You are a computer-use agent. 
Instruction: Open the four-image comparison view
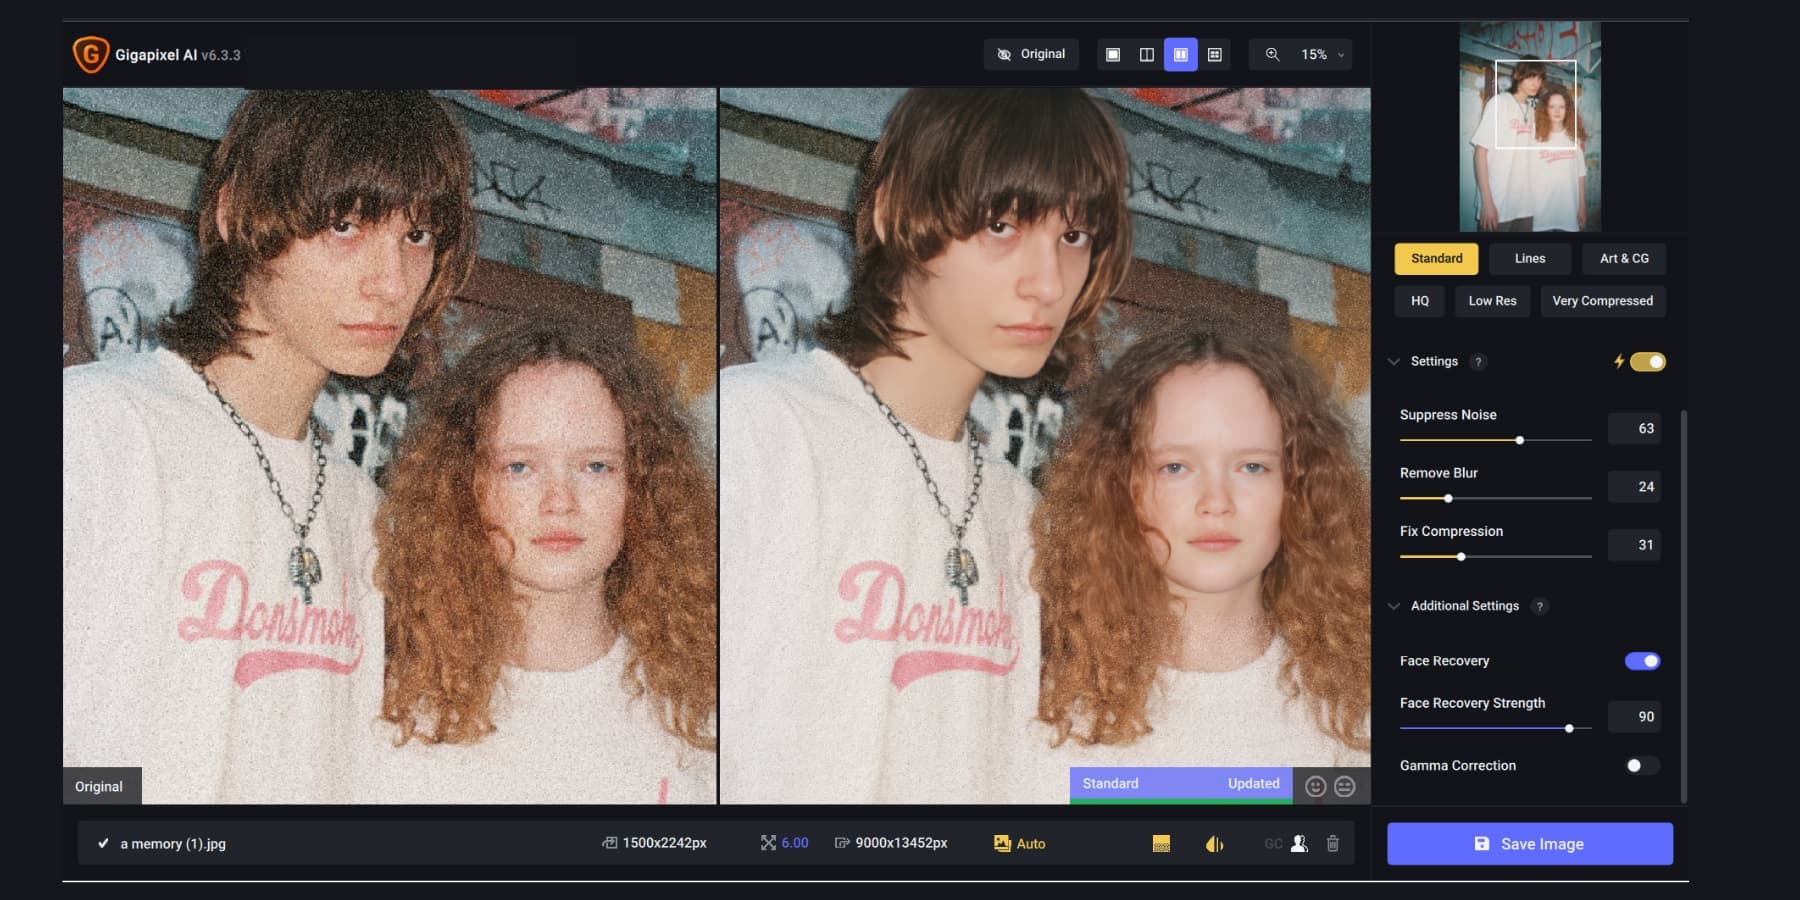pos(1216,54)
